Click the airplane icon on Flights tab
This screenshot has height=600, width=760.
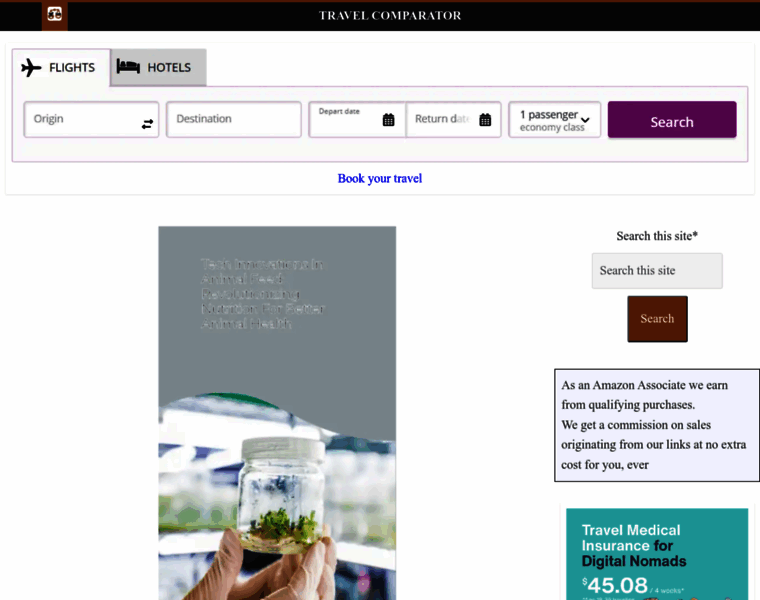31,67
